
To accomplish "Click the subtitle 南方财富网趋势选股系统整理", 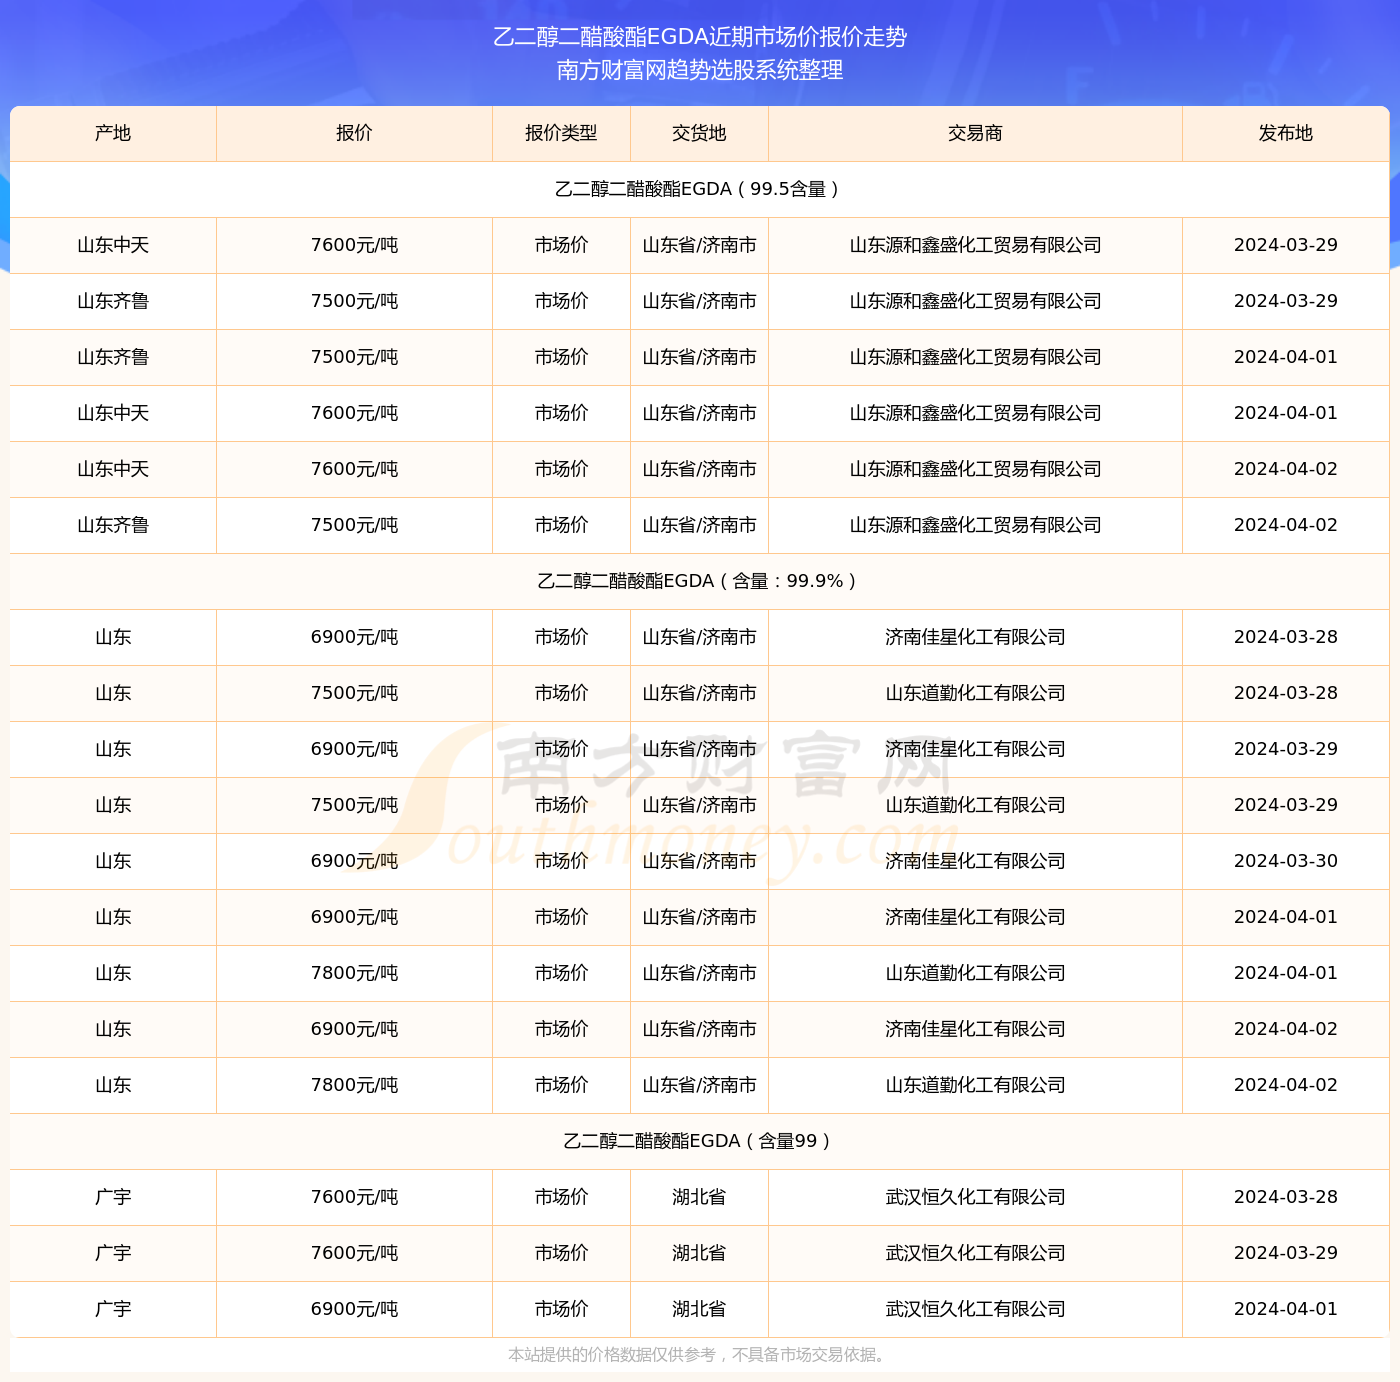I will (700, 70).
